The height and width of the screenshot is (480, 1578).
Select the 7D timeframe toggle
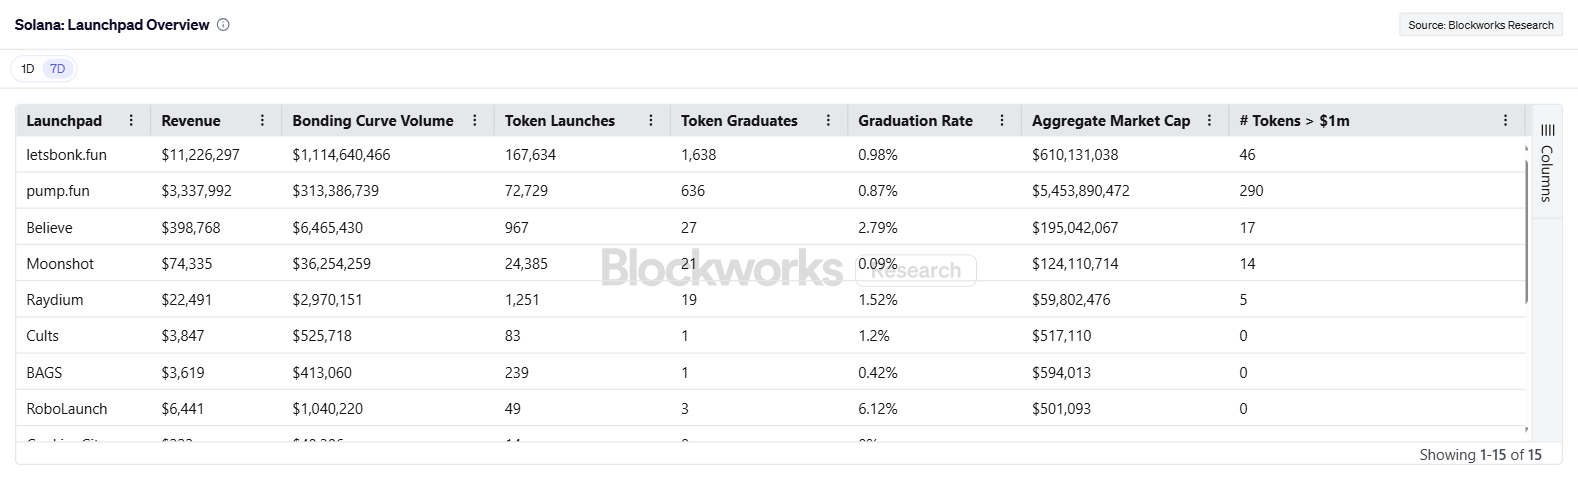coord(58,69)
